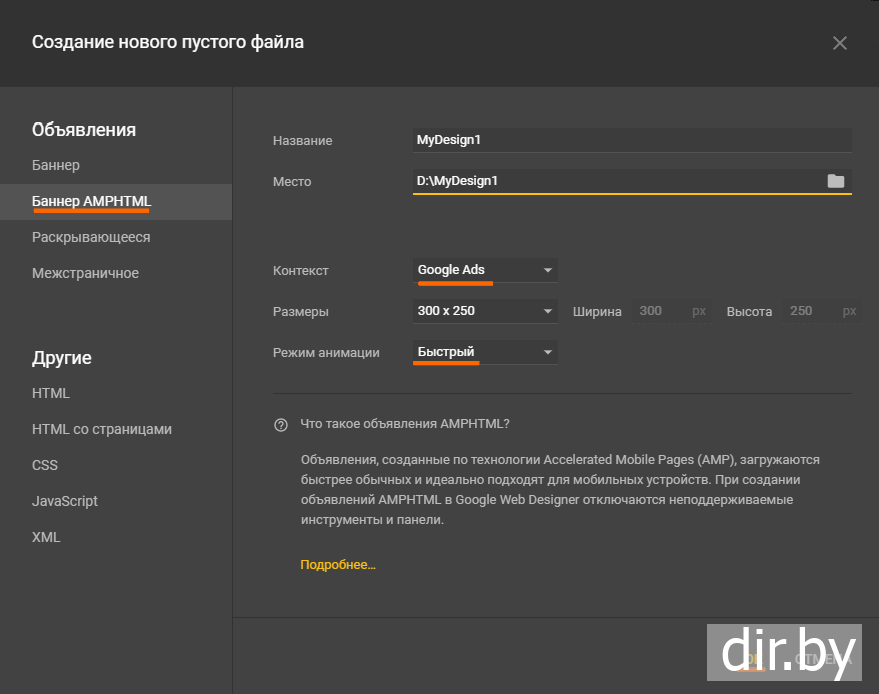Click the question mark help icon
Image resolution: width=879 pixels, height=694 pixels.
pos(281,424)
